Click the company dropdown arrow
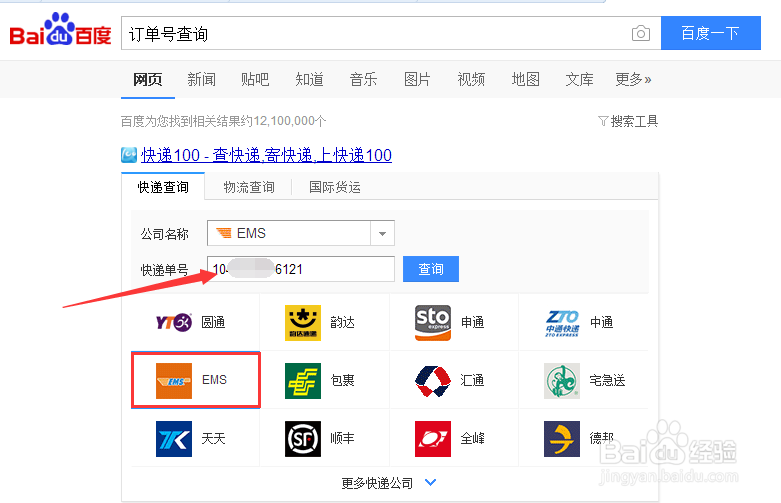Viewport: 781px width, 503px height. pos(383,233)
